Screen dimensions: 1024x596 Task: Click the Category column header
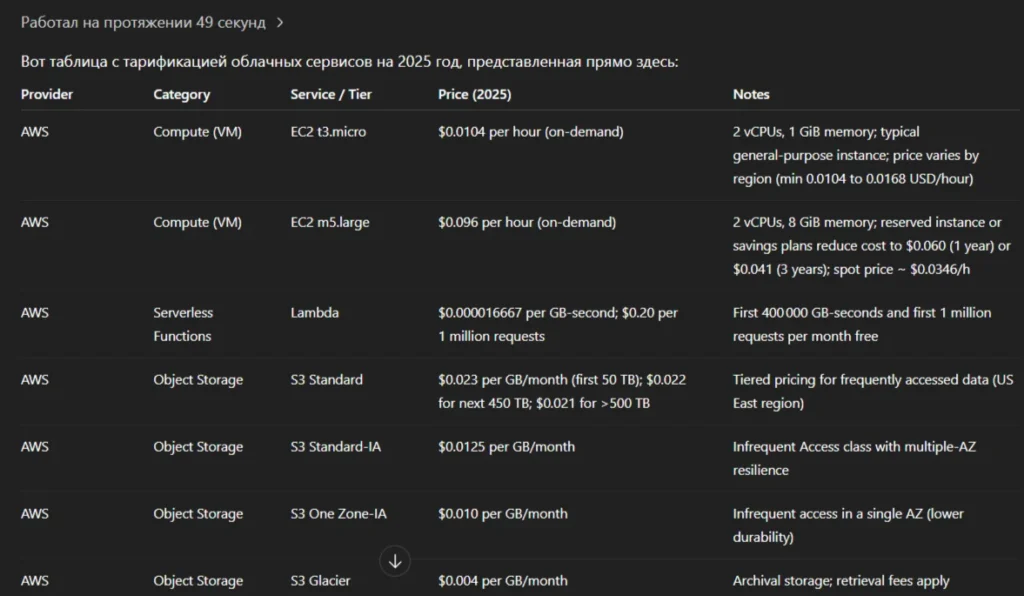click(182, 94)
